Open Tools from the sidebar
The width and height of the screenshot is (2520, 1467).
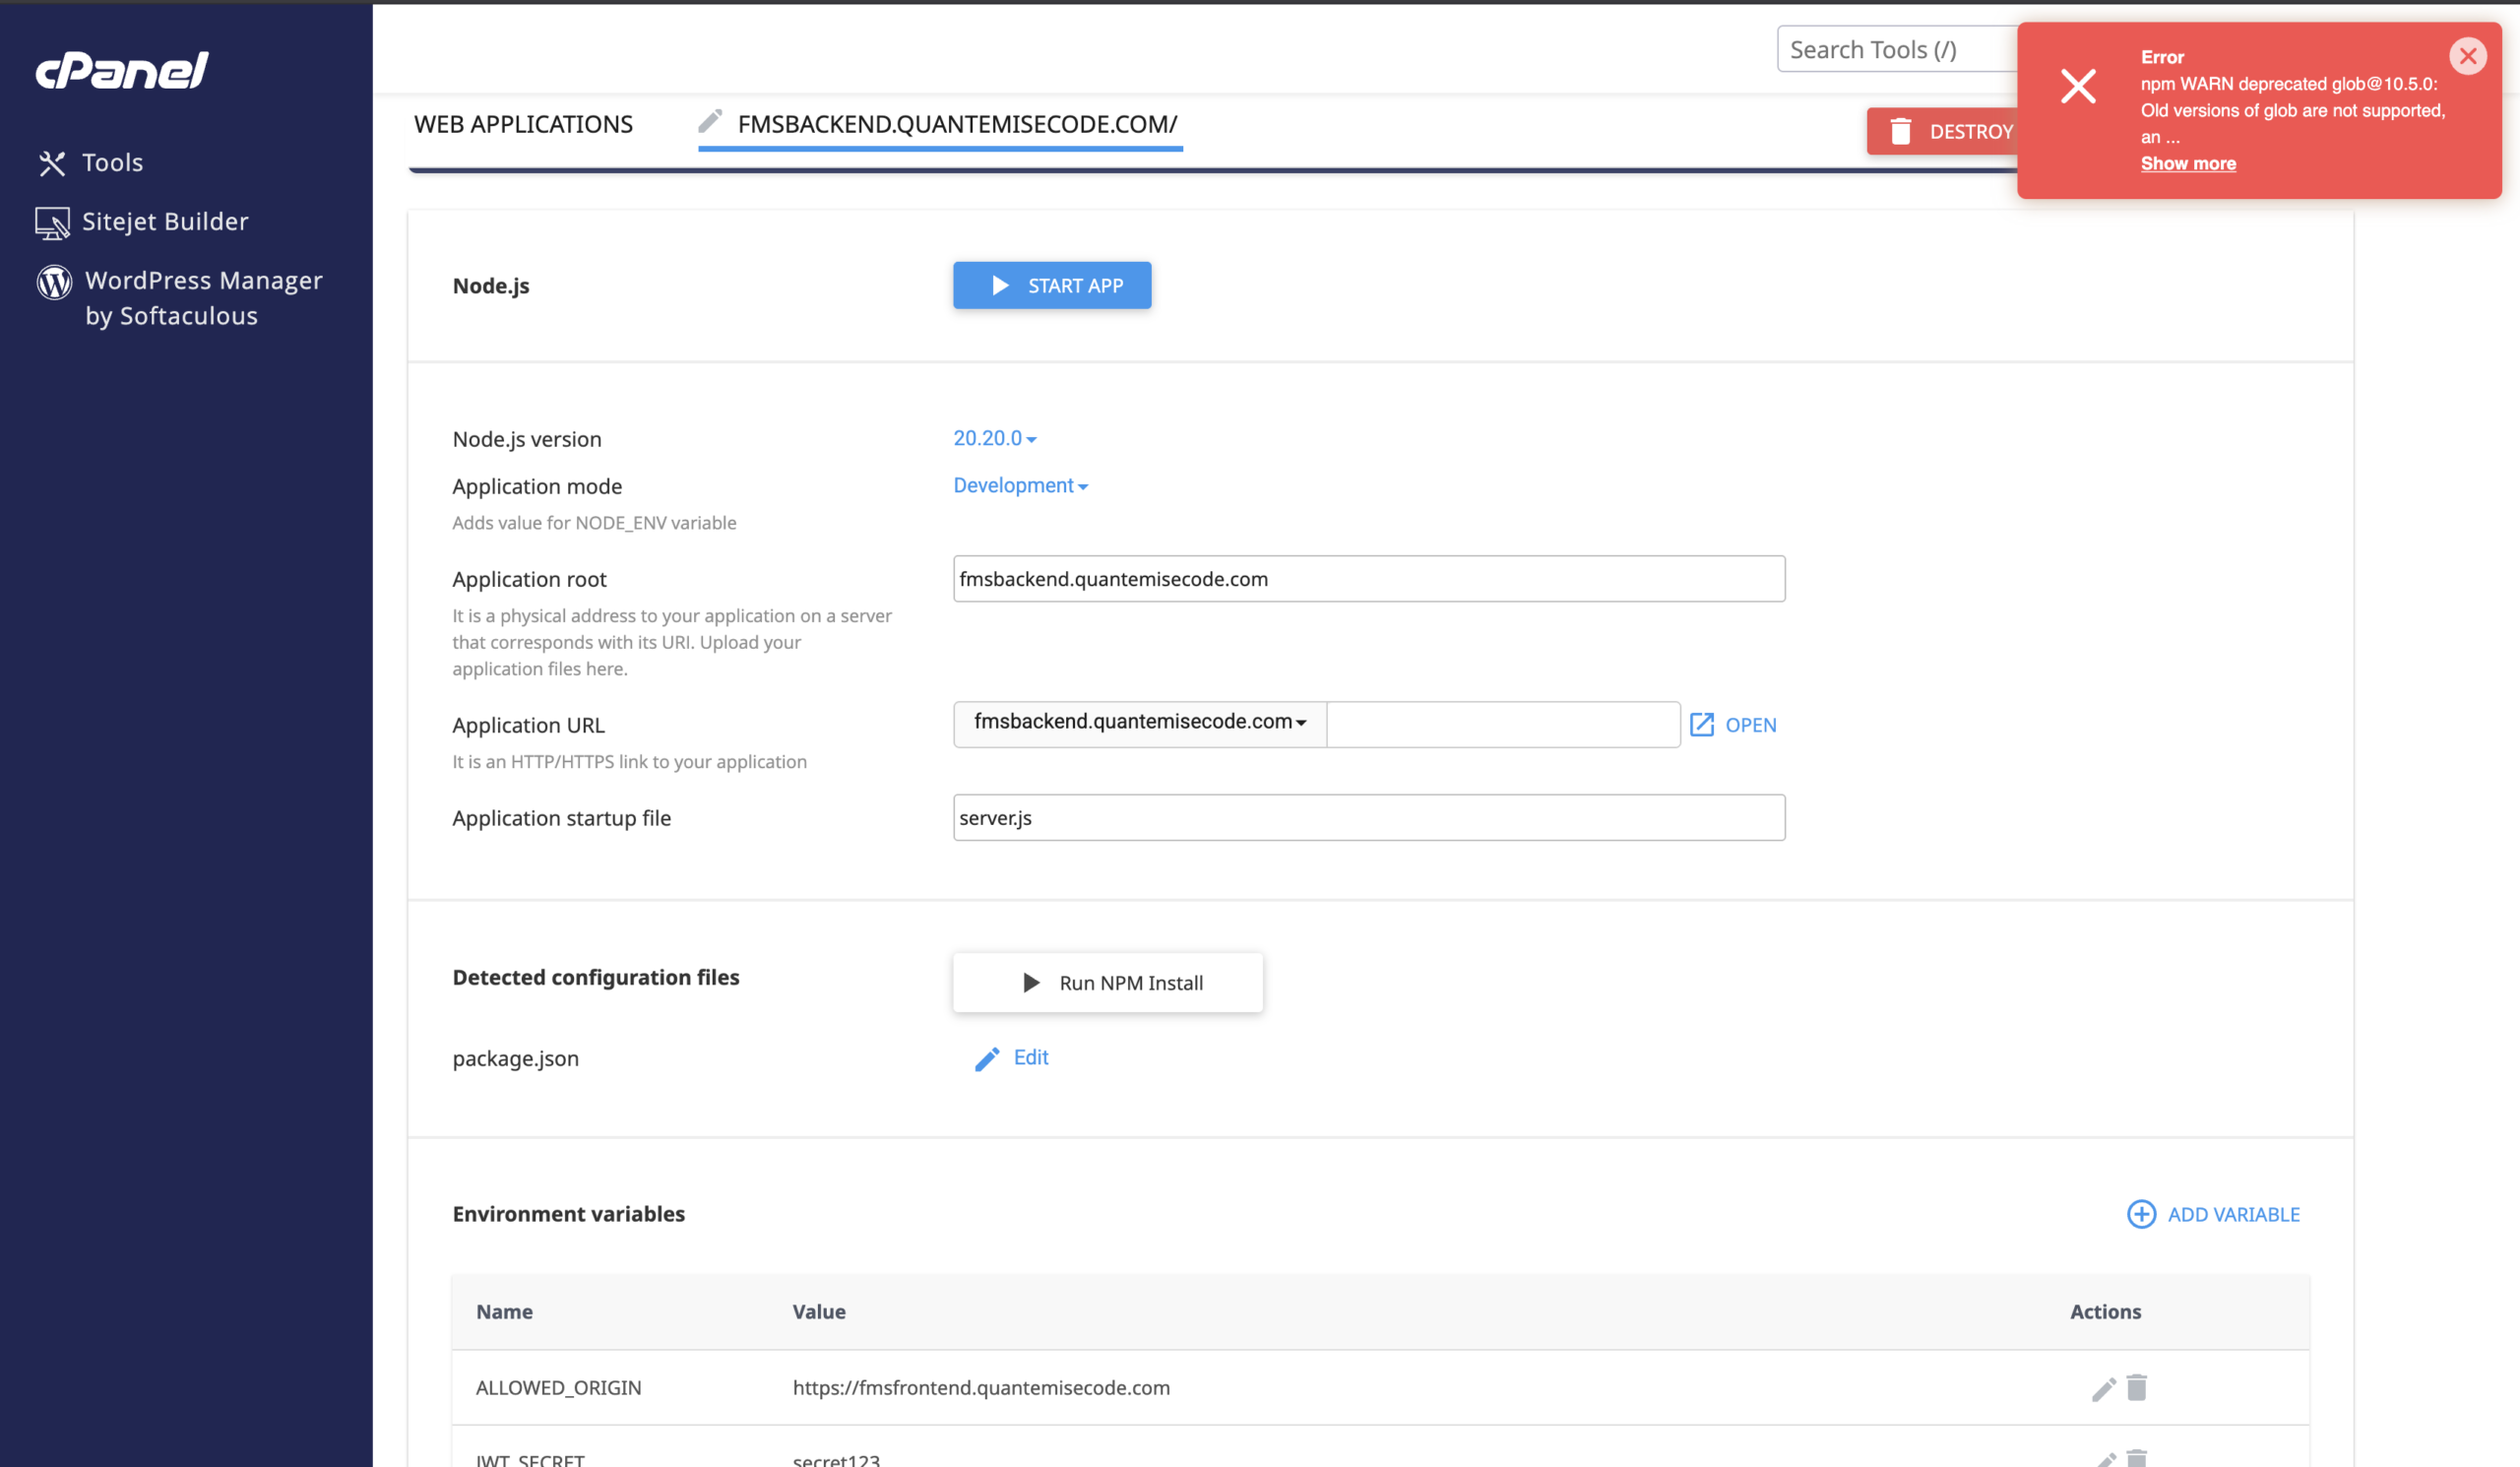[111, 162]
